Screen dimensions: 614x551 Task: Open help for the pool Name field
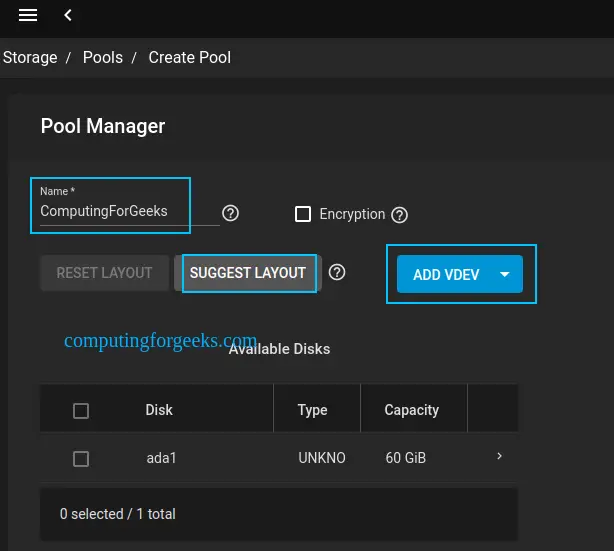tap(230, 213)
